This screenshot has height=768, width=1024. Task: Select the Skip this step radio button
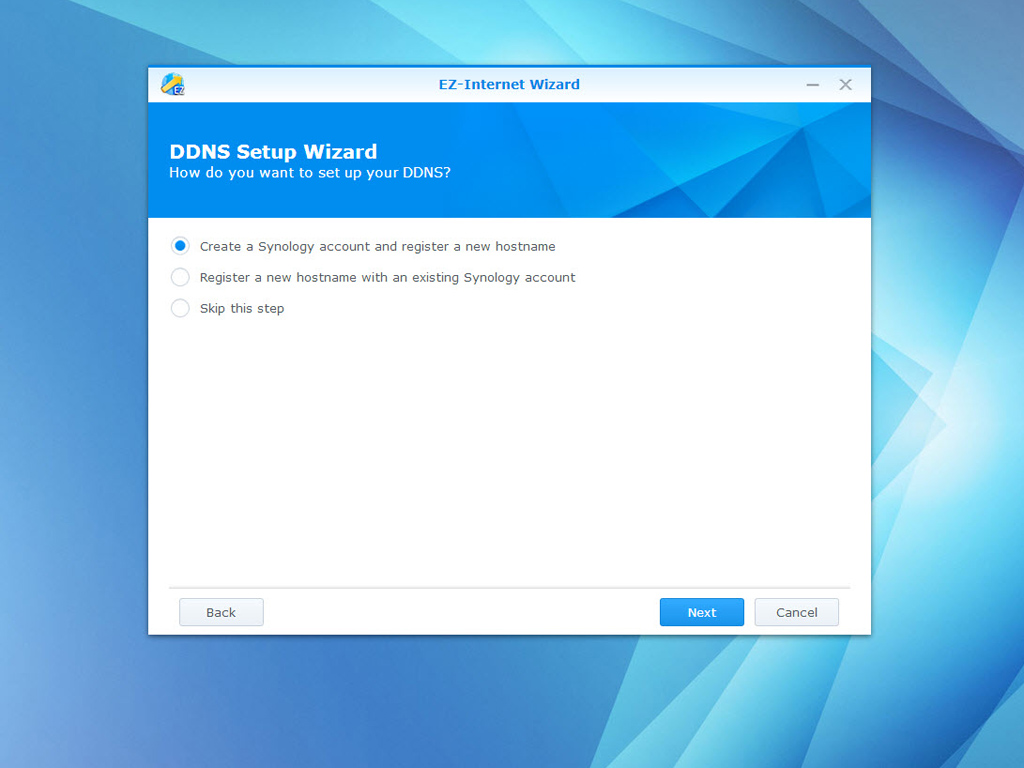[180, 308]
